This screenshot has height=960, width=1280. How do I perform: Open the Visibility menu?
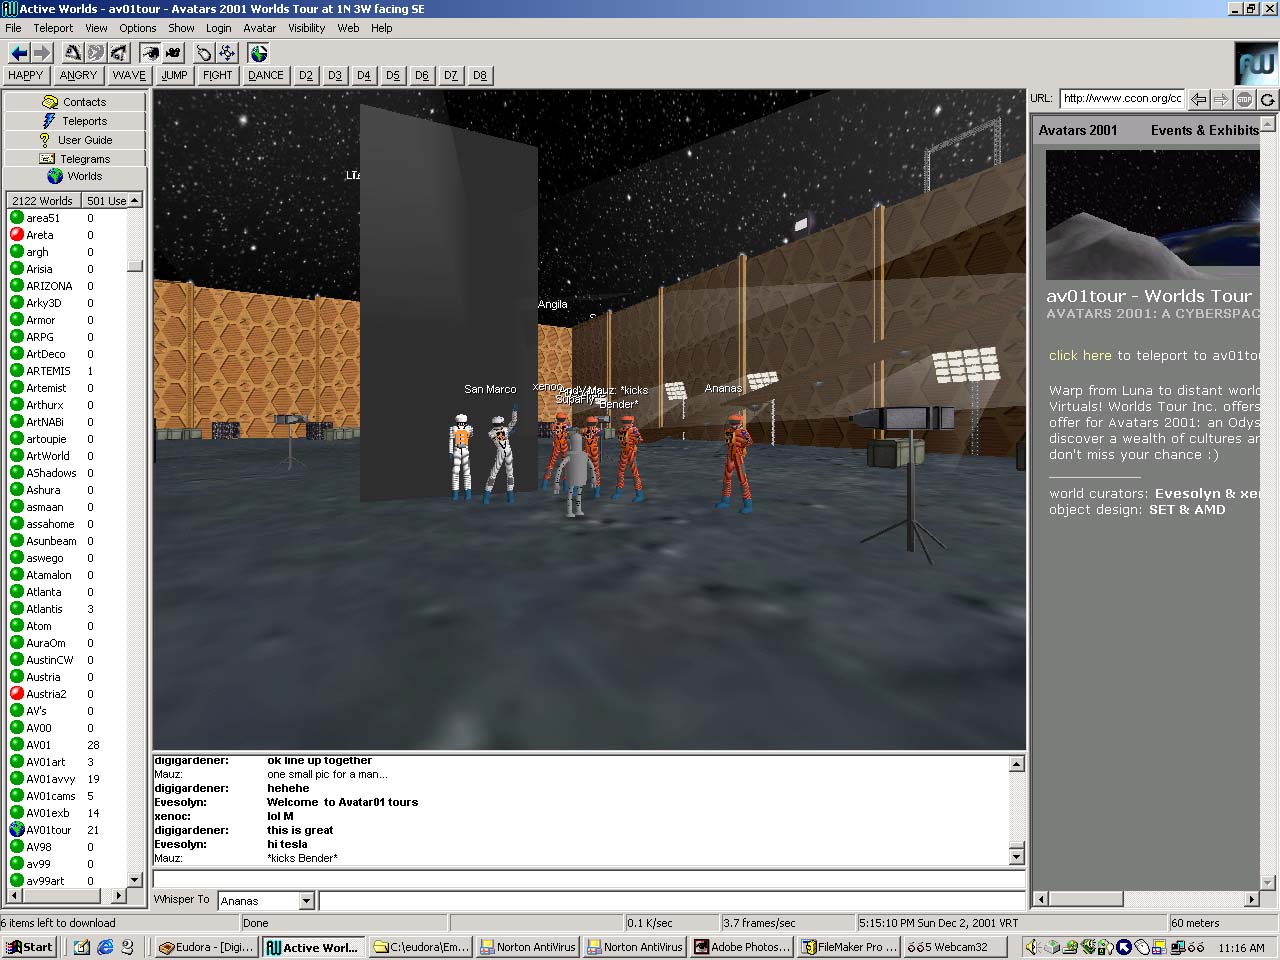click(x=306, y=28)
